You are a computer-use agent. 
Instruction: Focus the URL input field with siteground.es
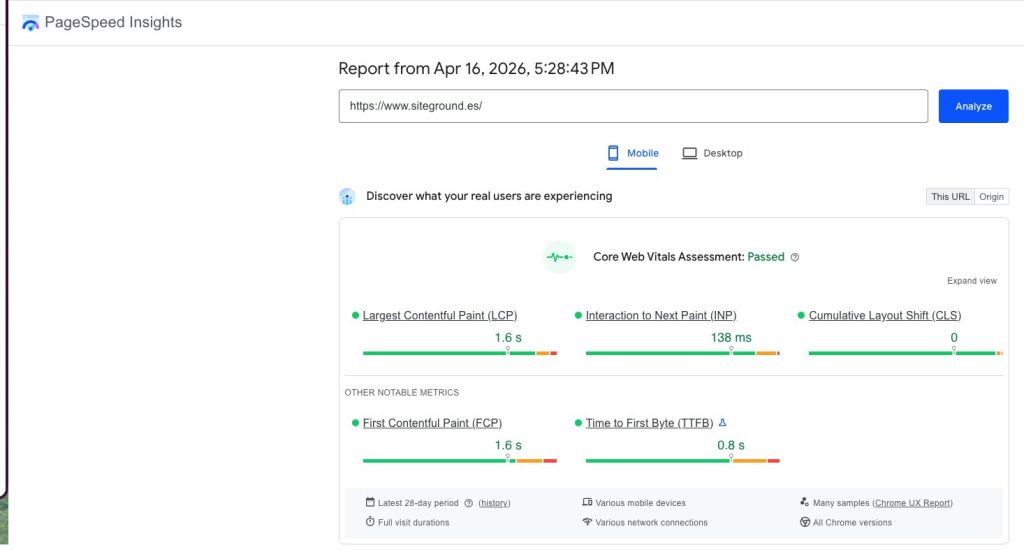[633, 106]
